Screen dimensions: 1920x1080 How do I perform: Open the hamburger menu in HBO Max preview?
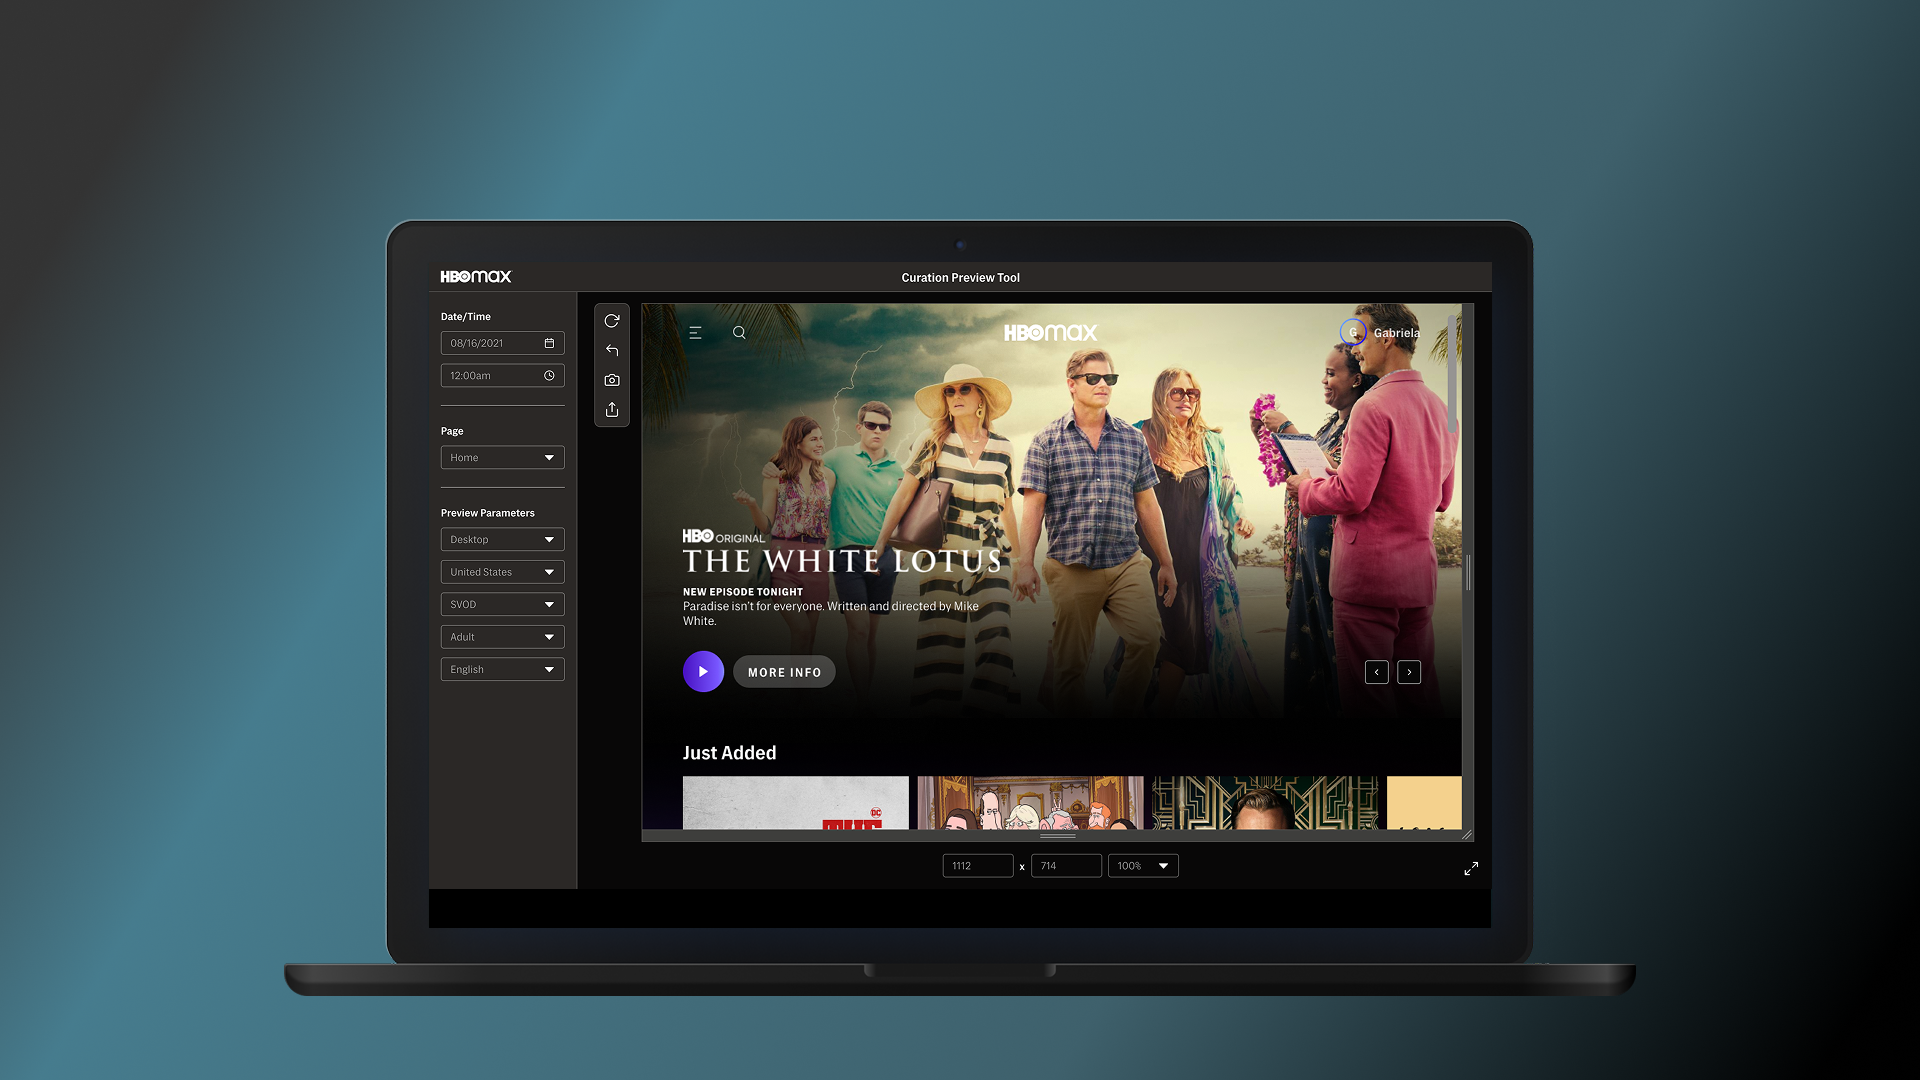click(695, 333)
